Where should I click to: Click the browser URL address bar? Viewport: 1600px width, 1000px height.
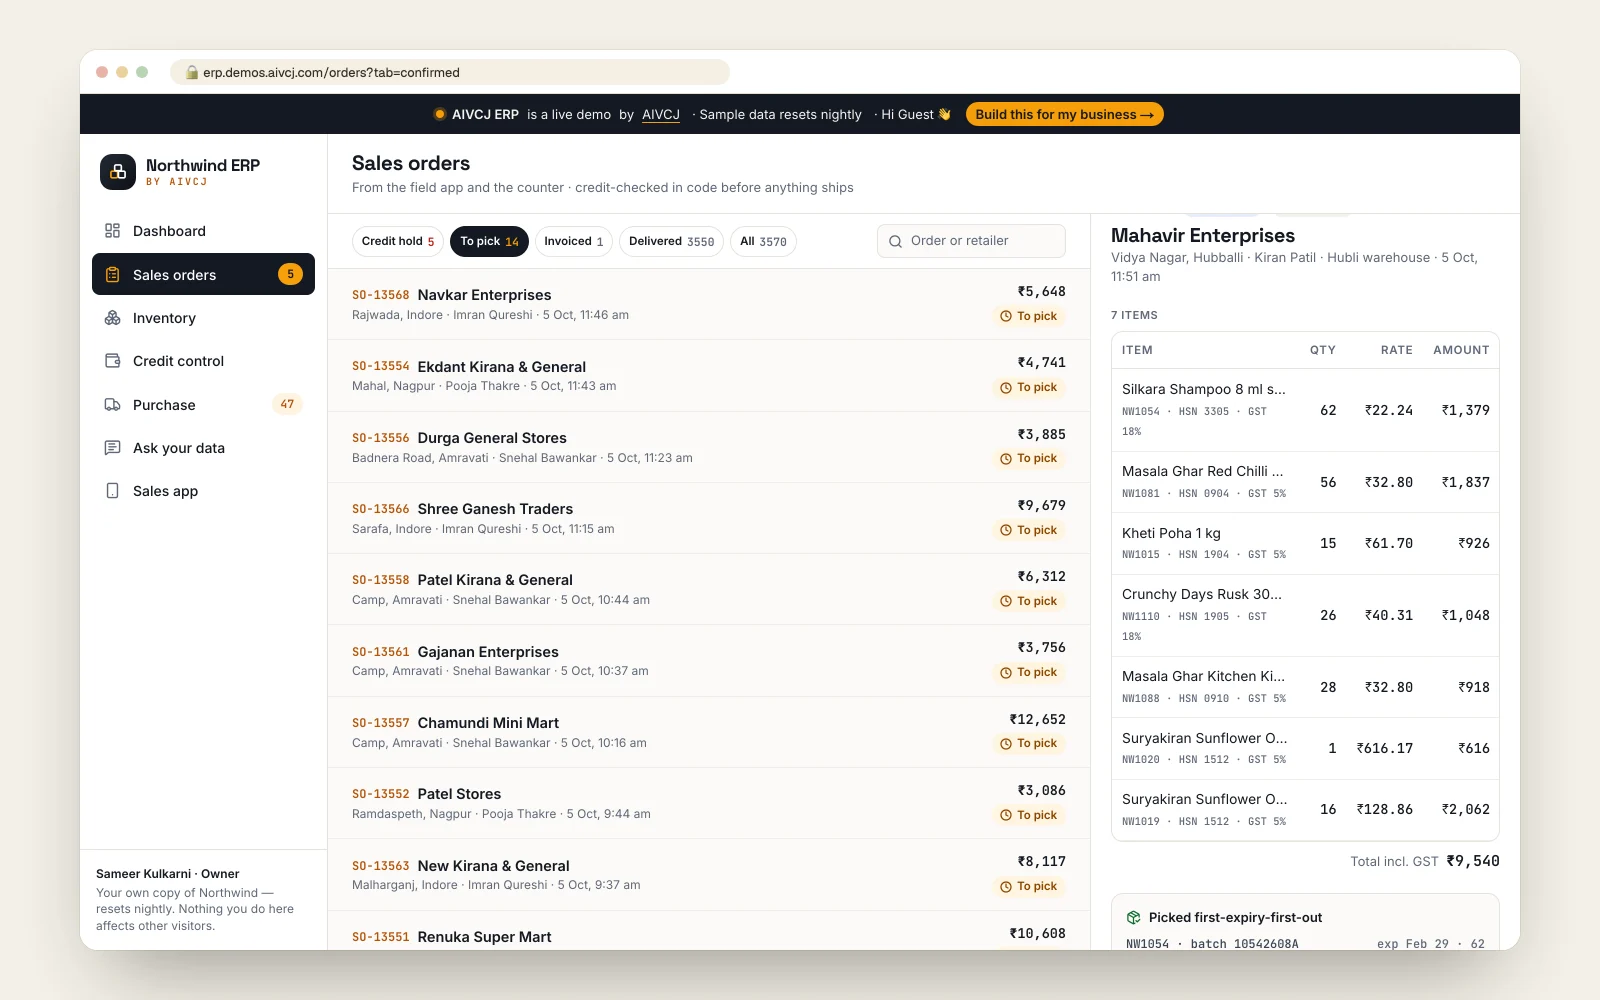[x=450, y=72]
